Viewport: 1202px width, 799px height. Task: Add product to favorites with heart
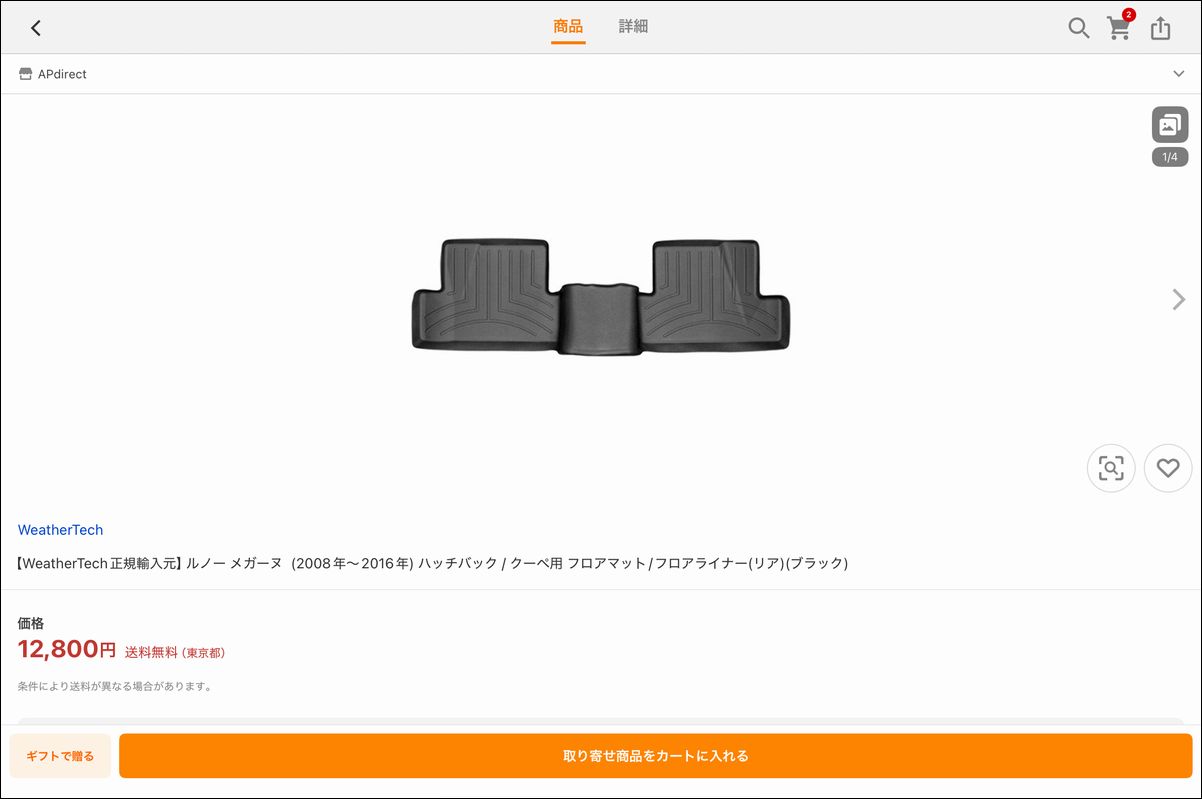[x=1168, y=468]
